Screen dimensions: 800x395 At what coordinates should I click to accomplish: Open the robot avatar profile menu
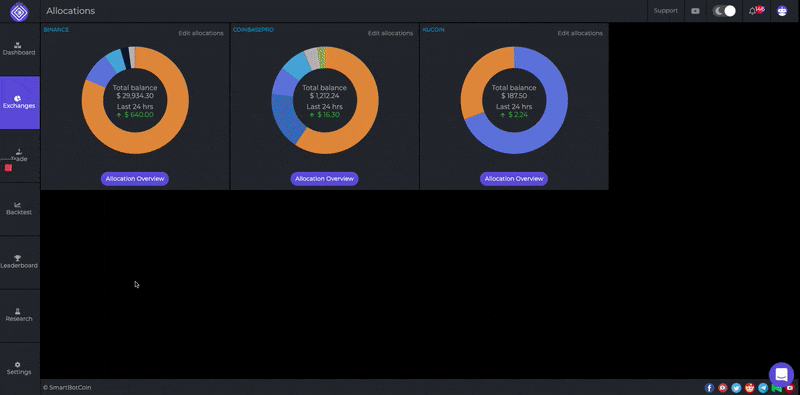[x=782, y=11]
